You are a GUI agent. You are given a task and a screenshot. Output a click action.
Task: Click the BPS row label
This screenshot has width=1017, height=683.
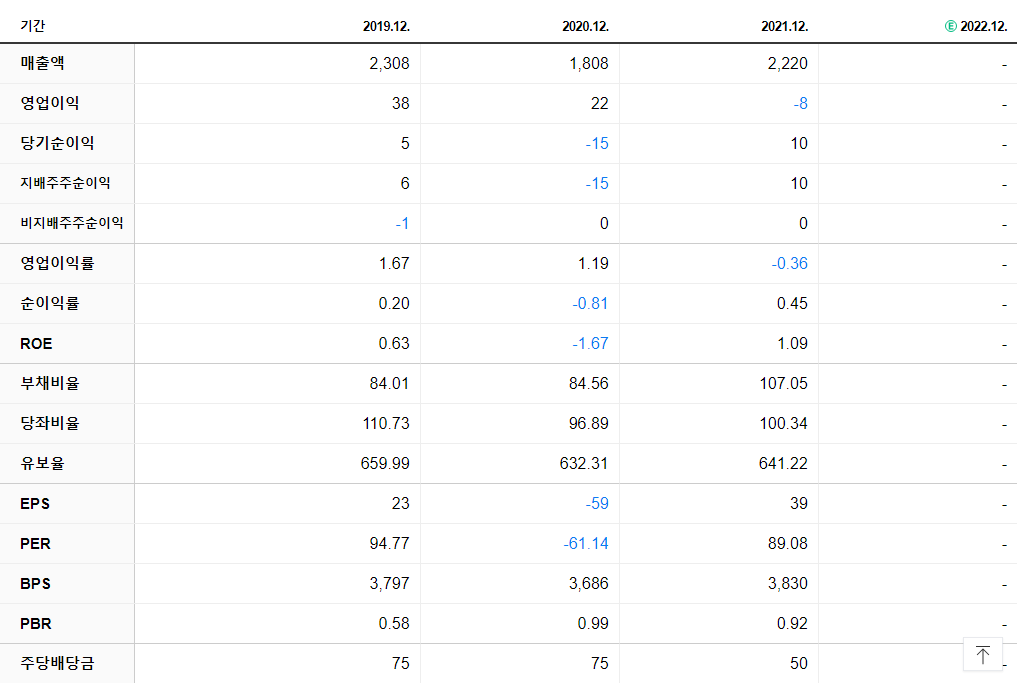pyautogui.click(x=35, y=584)
